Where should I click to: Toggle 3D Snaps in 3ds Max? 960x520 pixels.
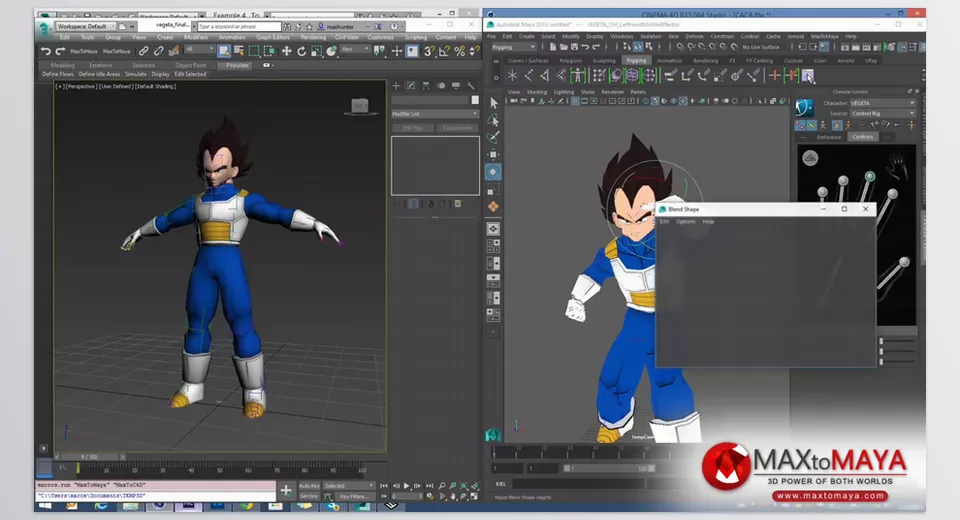[429, 51]
